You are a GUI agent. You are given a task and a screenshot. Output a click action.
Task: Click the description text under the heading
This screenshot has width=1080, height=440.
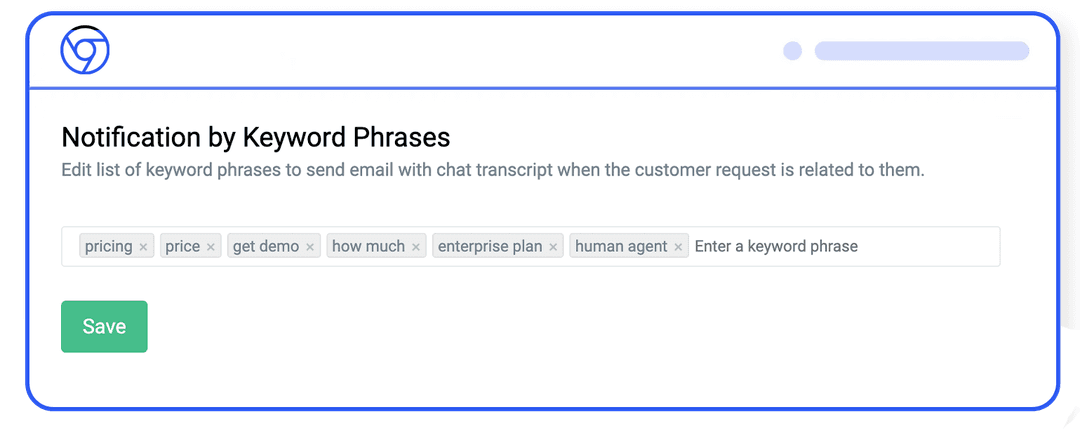pos(493,170)
